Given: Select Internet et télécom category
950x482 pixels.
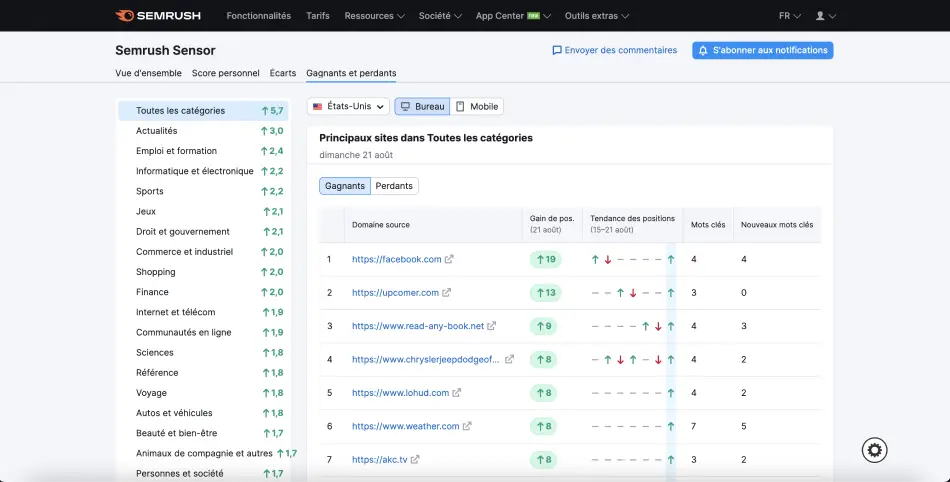Looking at the screenshot, I should pos(203,312).
